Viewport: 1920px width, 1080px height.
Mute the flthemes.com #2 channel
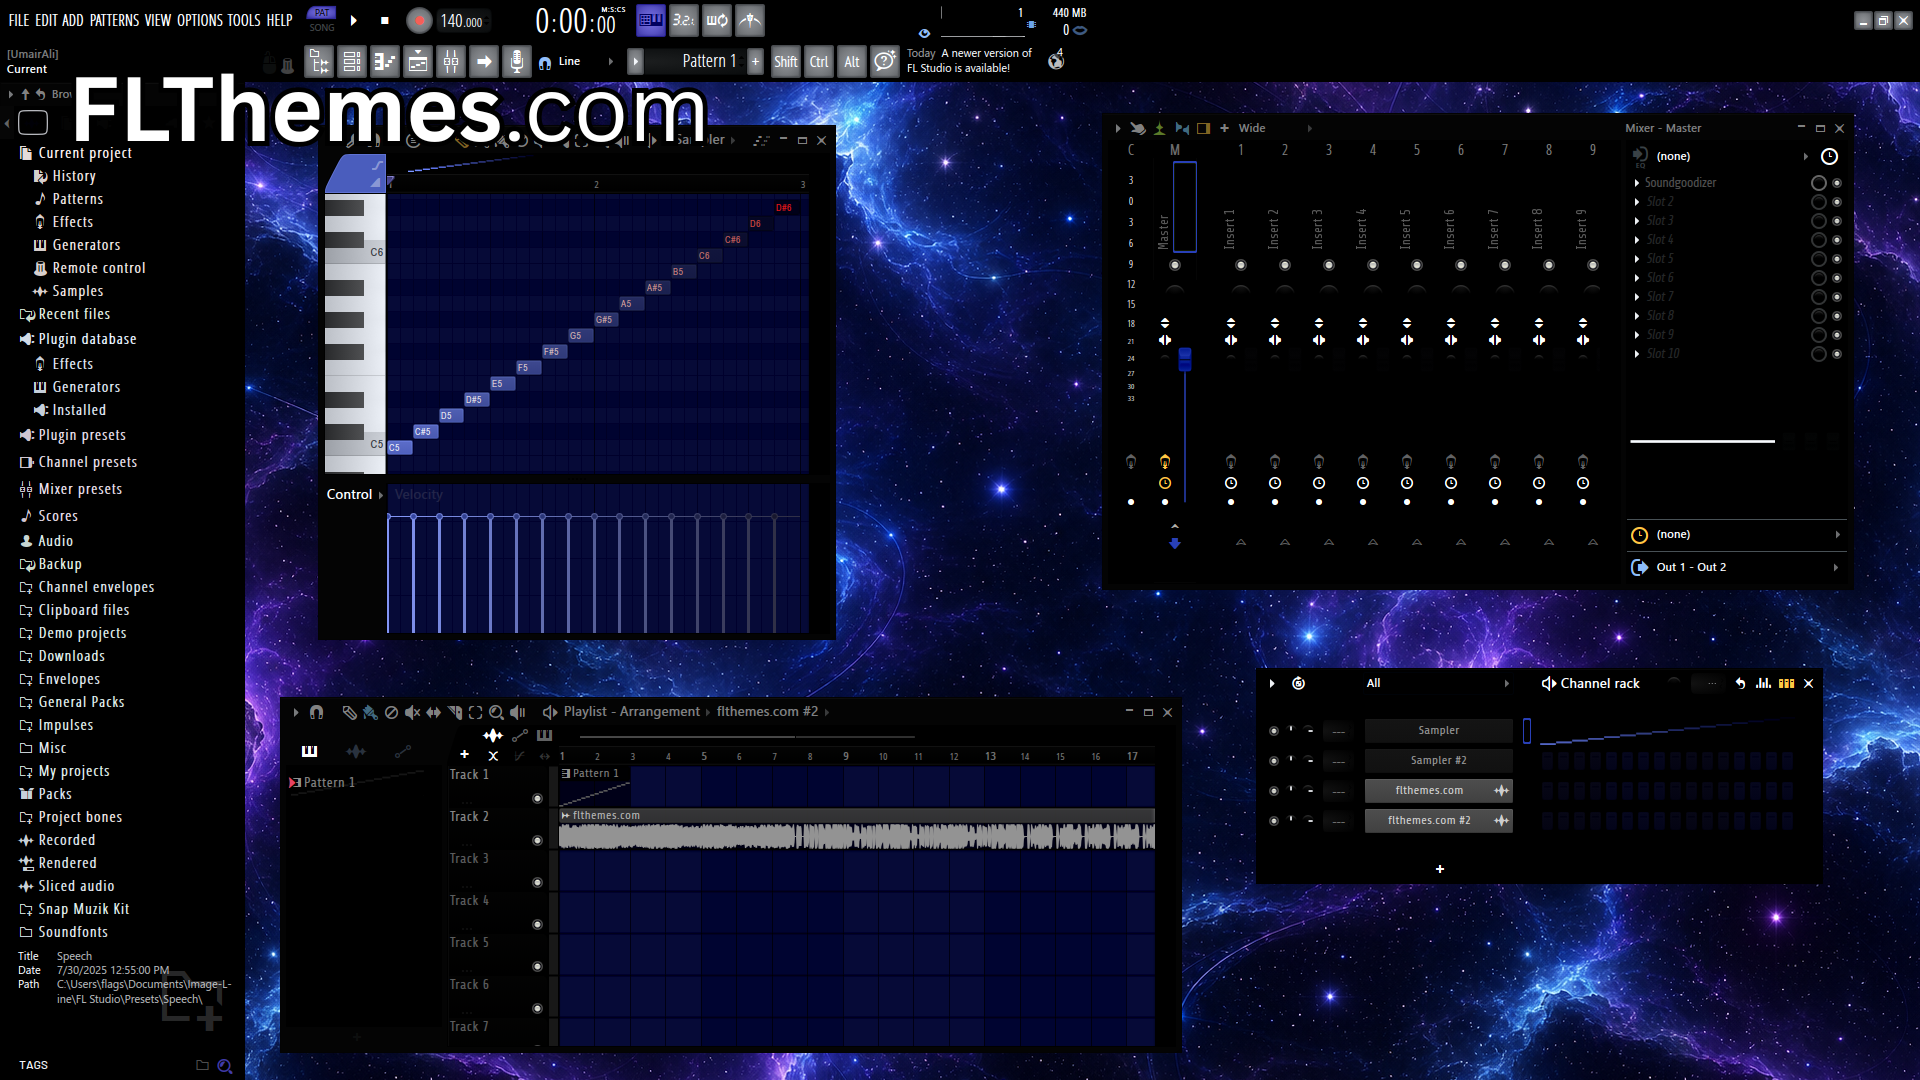pyautogui.click(x=1273, y=821)
